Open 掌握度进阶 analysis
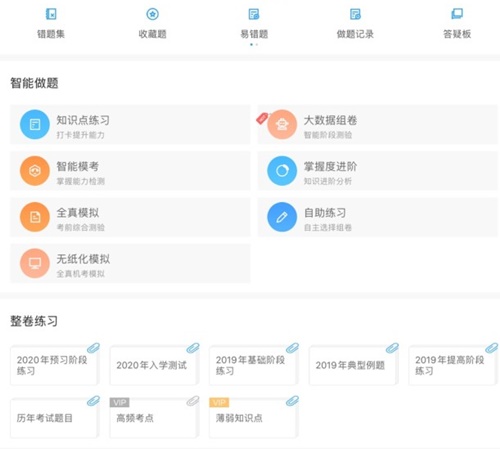This screenshot has width=500, height=449. click(378, 171)
